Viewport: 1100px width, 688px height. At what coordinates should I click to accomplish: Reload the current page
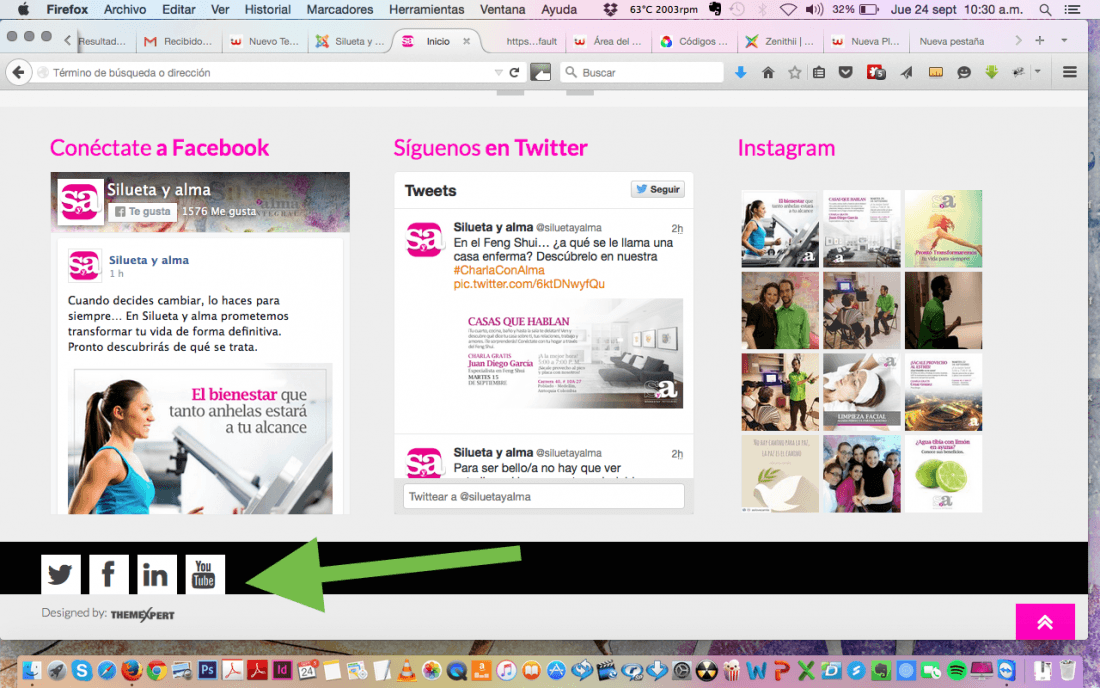pos(514,72)
